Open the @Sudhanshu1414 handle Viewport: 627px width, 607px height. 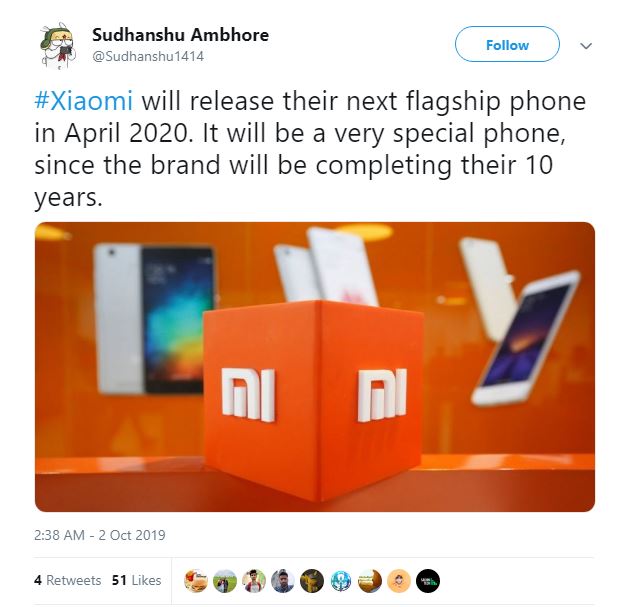(x=148, y=56)
